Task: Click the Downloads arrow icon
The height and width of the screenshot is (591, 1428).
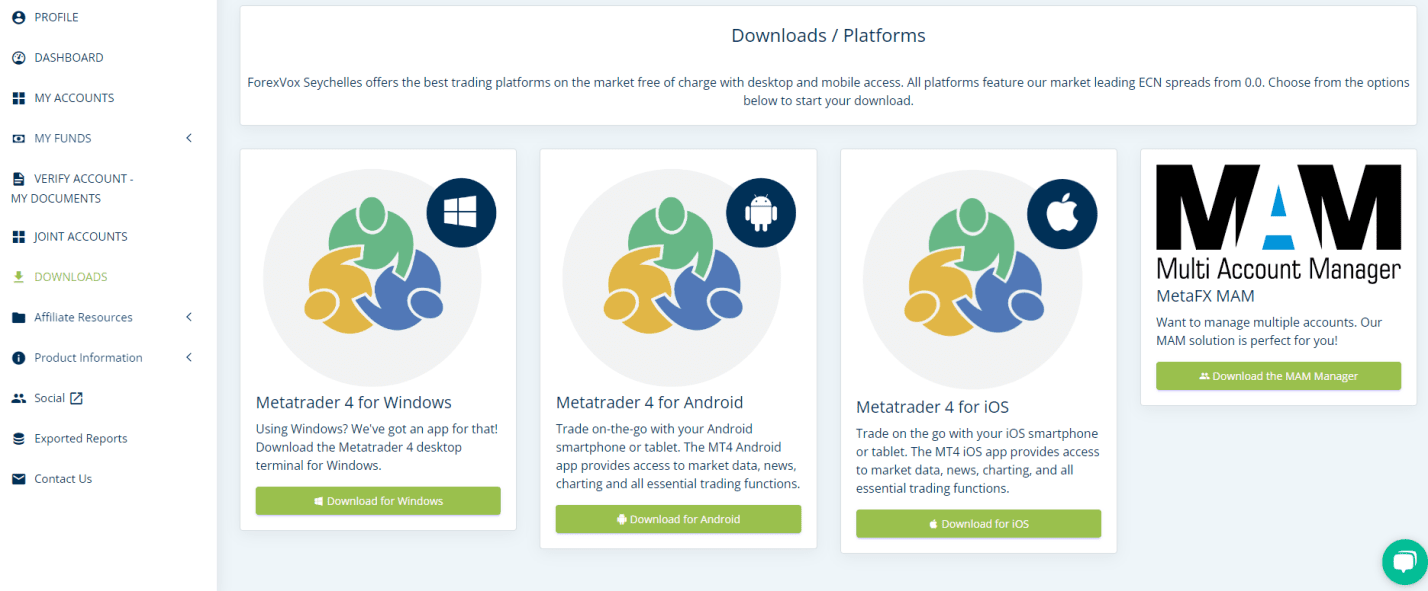Action: coord(18,277)
